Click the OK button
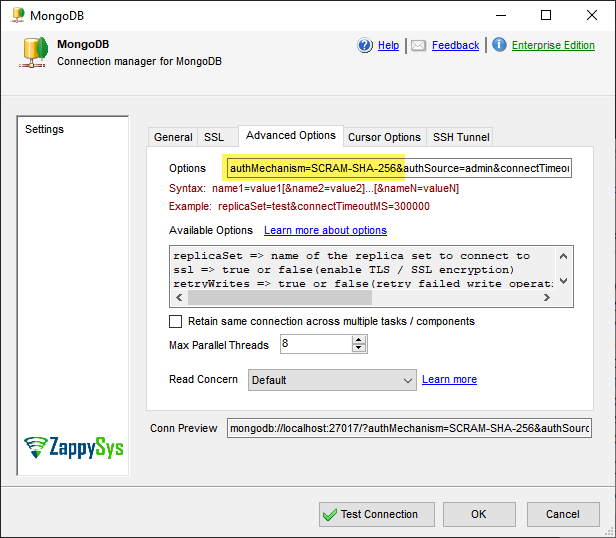 click(479, 514)
